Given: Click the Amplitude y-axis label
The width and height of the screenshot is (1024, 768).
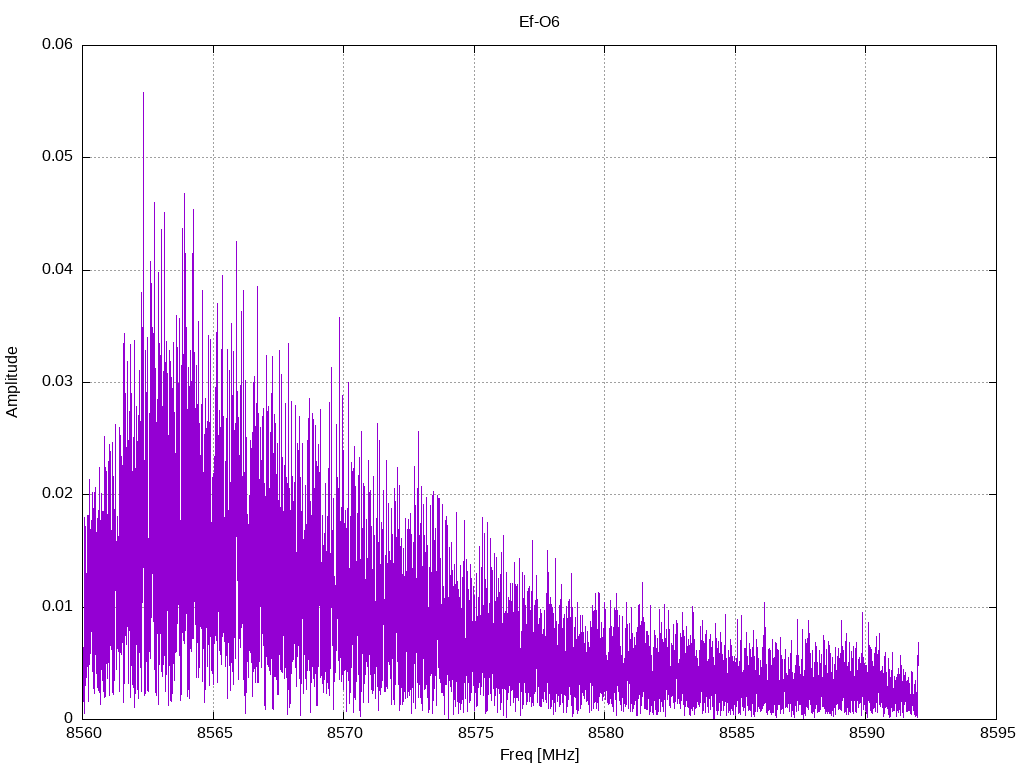Looking at the screenshot, I should coord(12,382).
